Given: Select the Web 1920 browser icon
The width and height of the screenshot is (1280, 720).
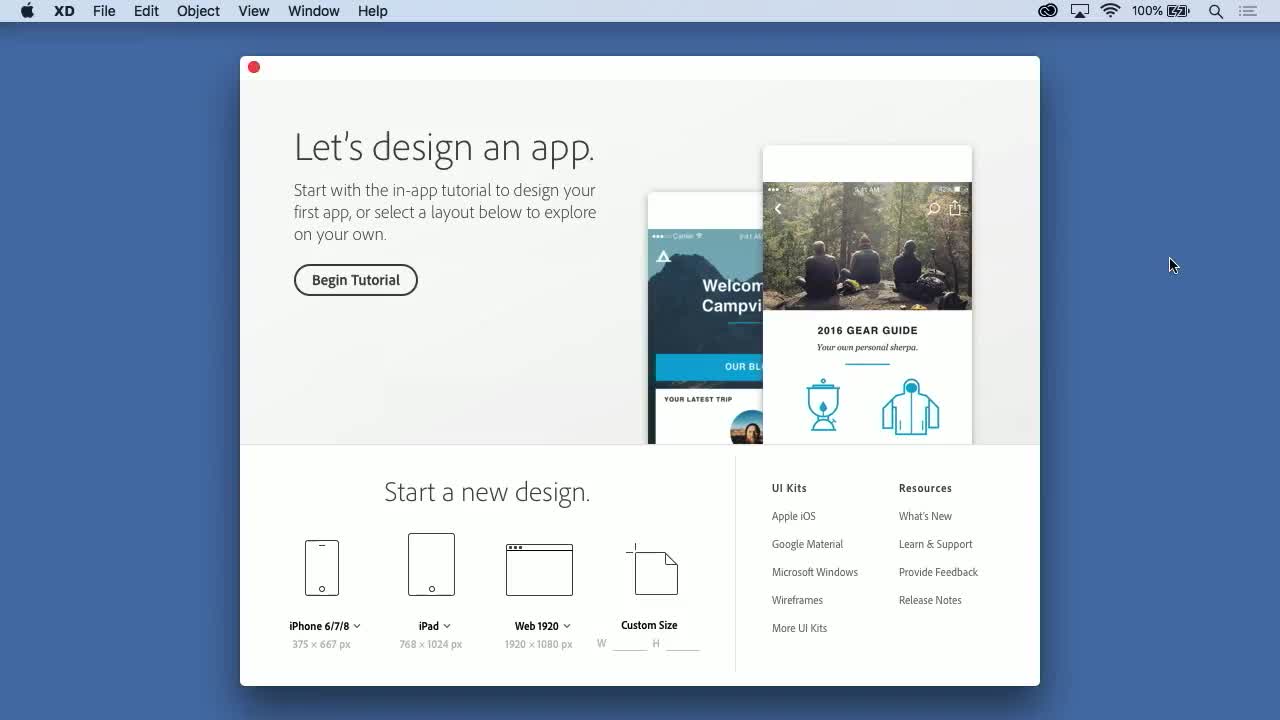Looking at the screenshot, I should coord(539,570).
